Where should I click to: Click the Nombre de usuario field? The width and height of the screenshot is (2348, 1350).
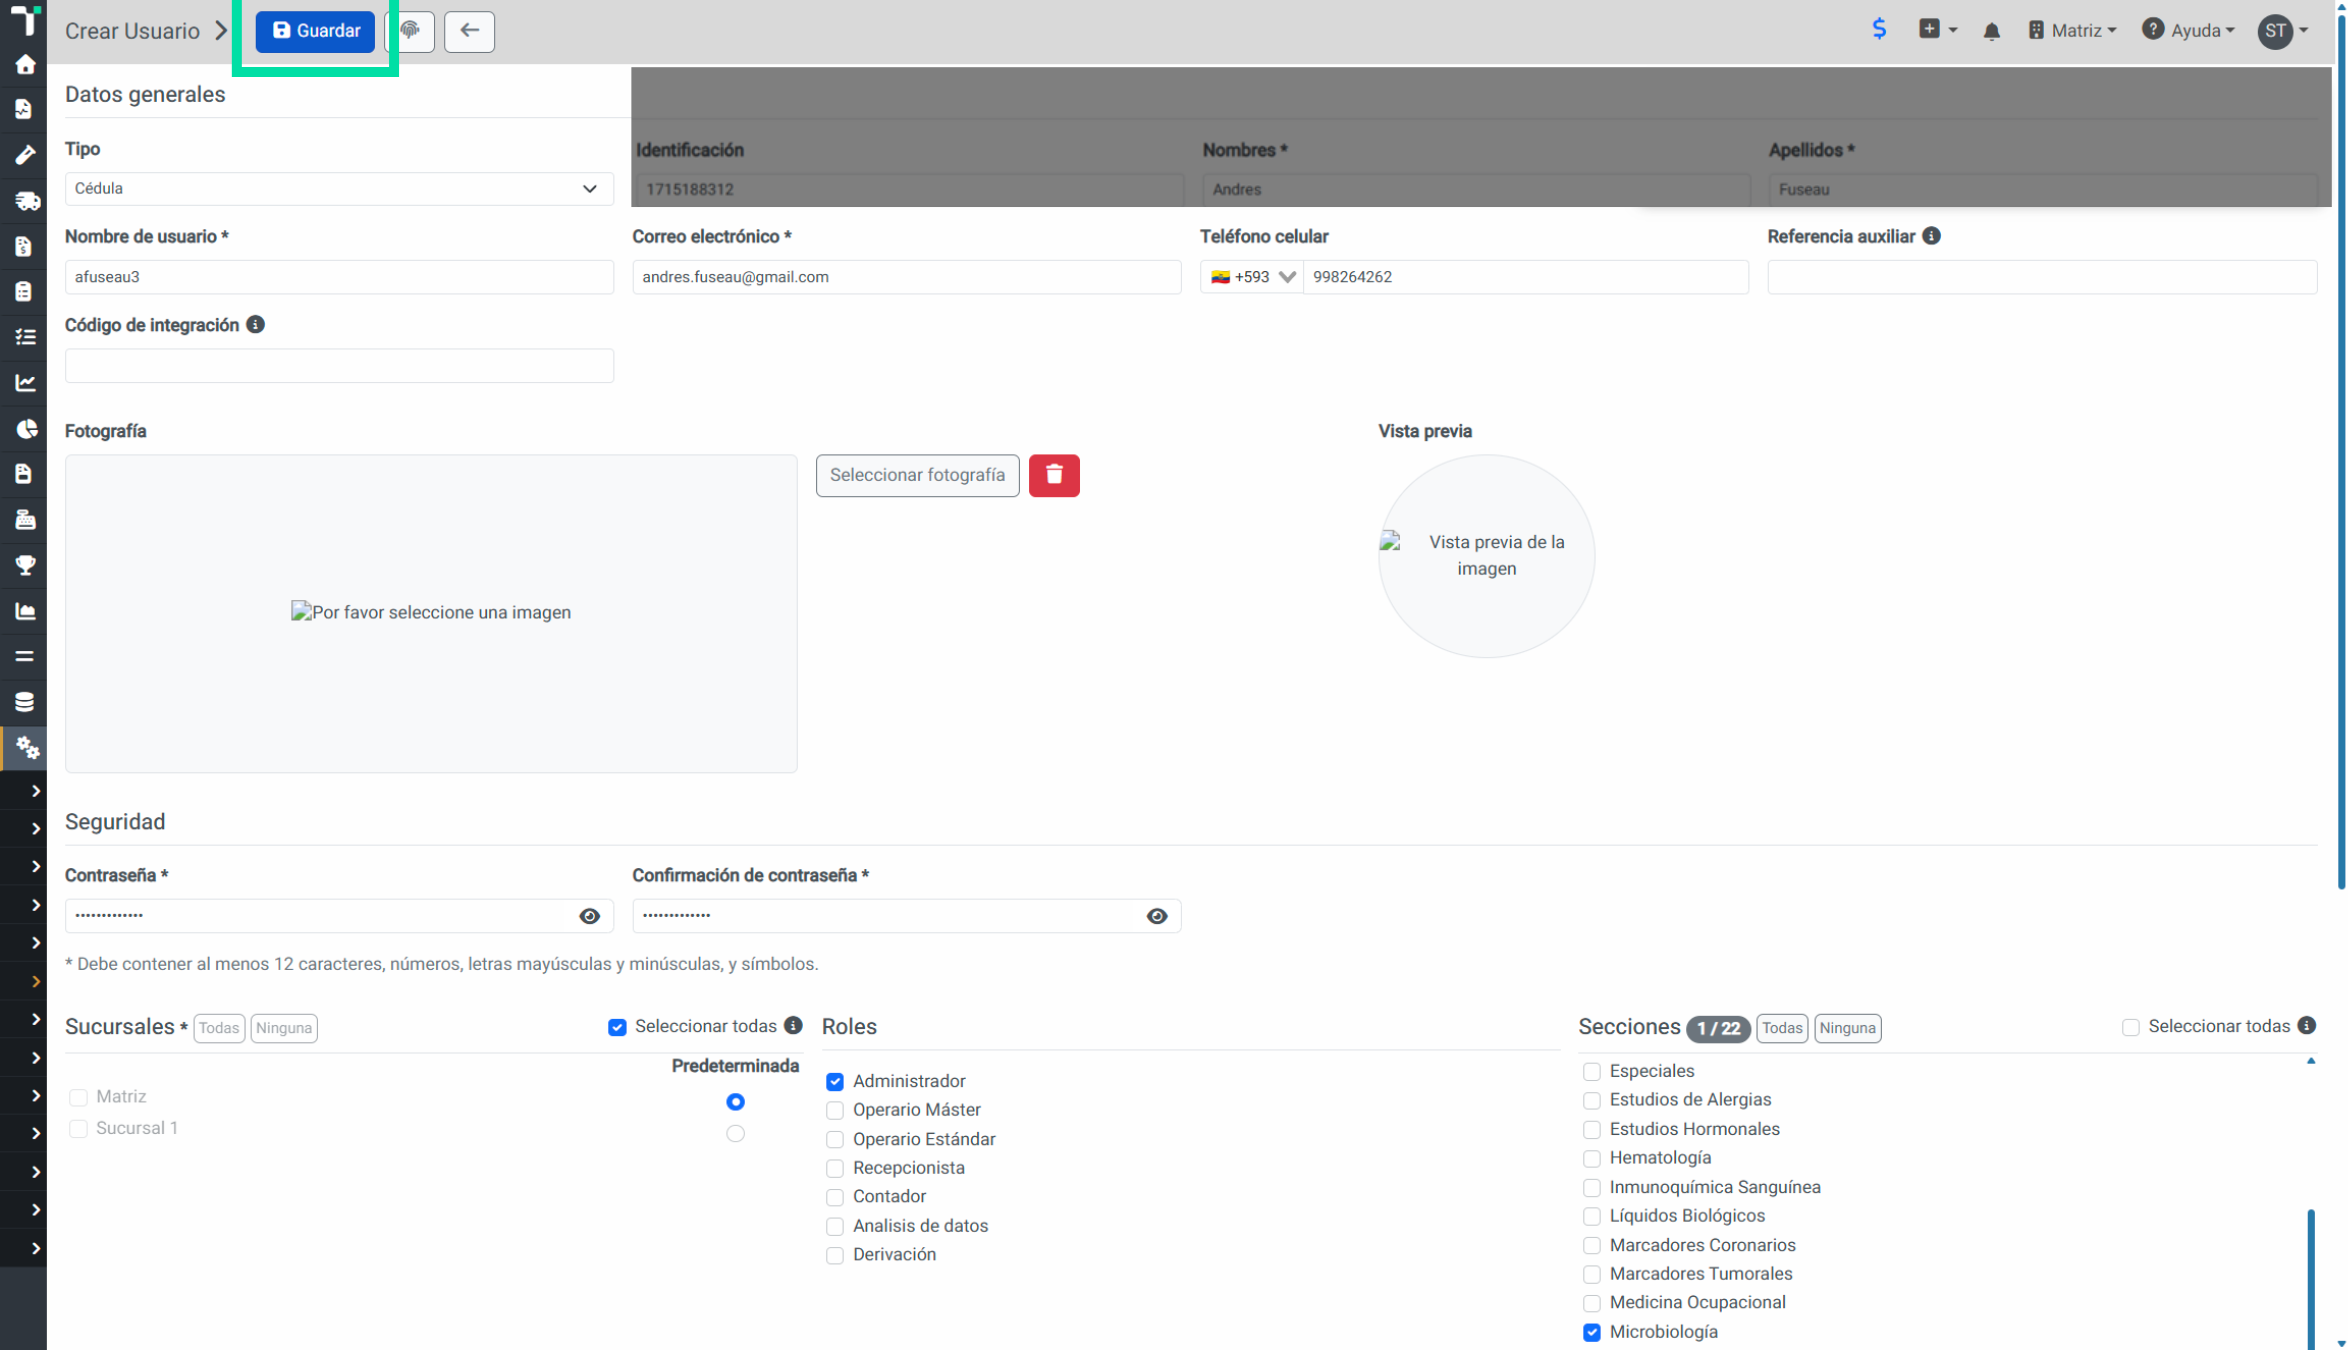point(339,277)
